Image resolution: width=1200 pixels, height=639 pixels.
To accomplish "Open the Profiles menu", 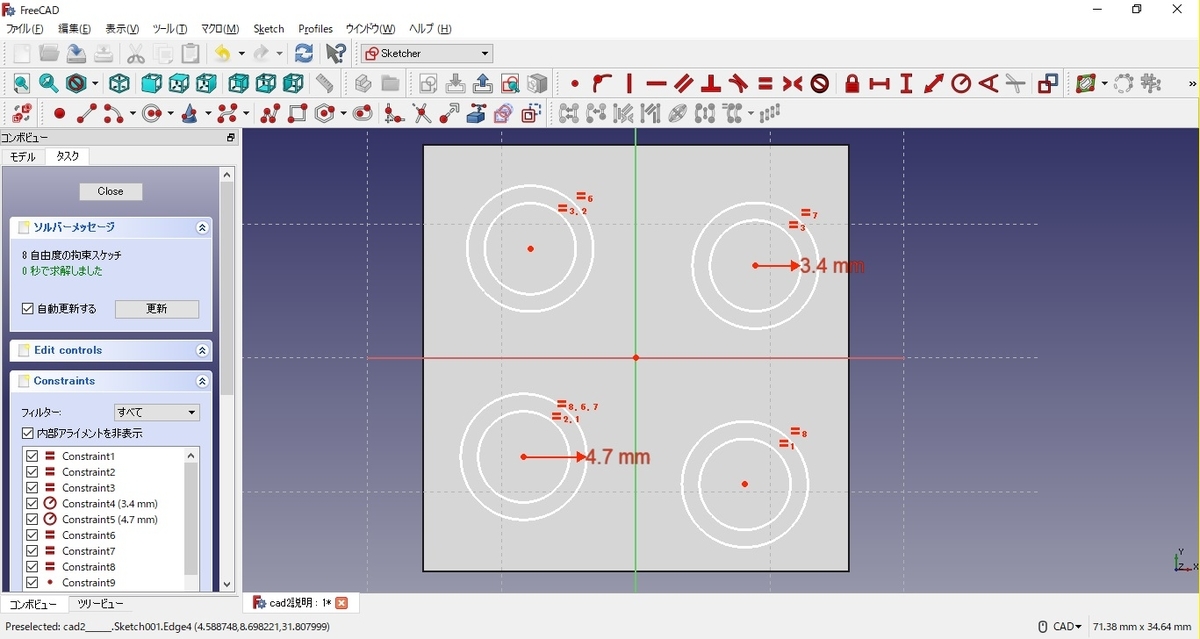I will click(x=316, y=29).
